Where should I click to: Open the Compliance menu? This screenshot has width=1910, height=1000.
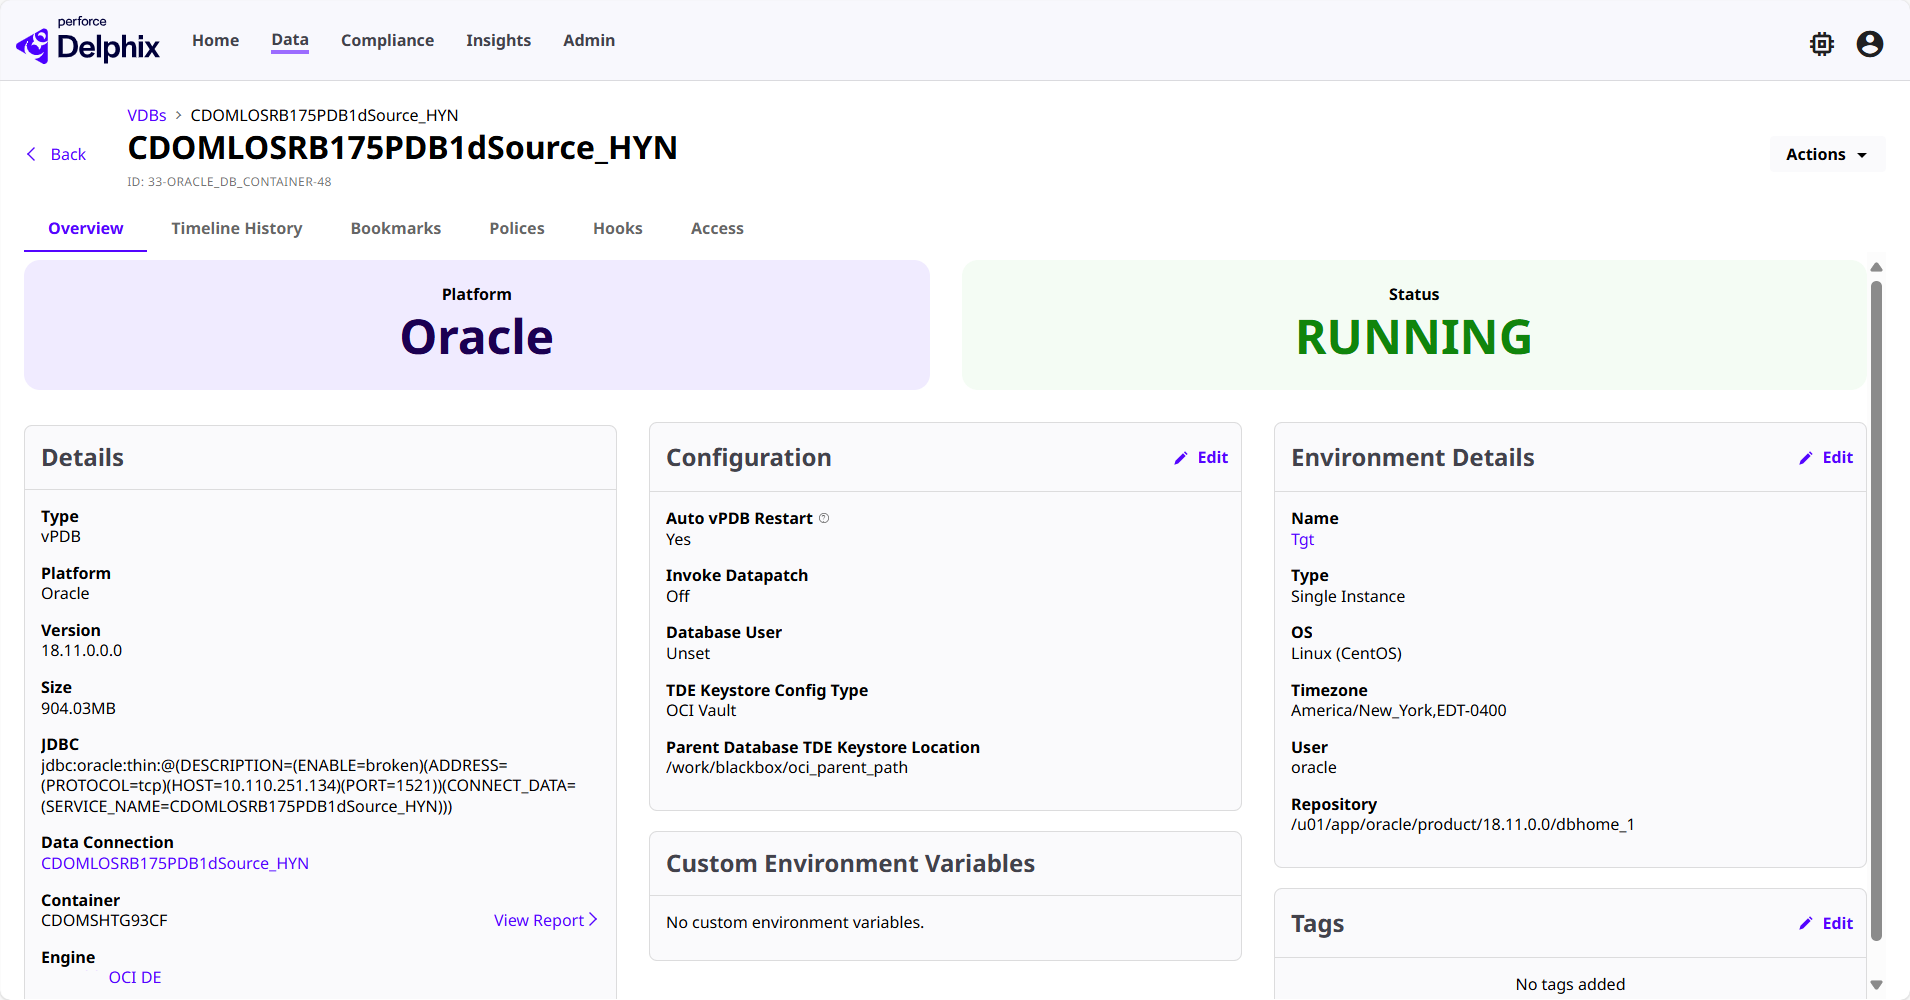click(x=387, y=40)
